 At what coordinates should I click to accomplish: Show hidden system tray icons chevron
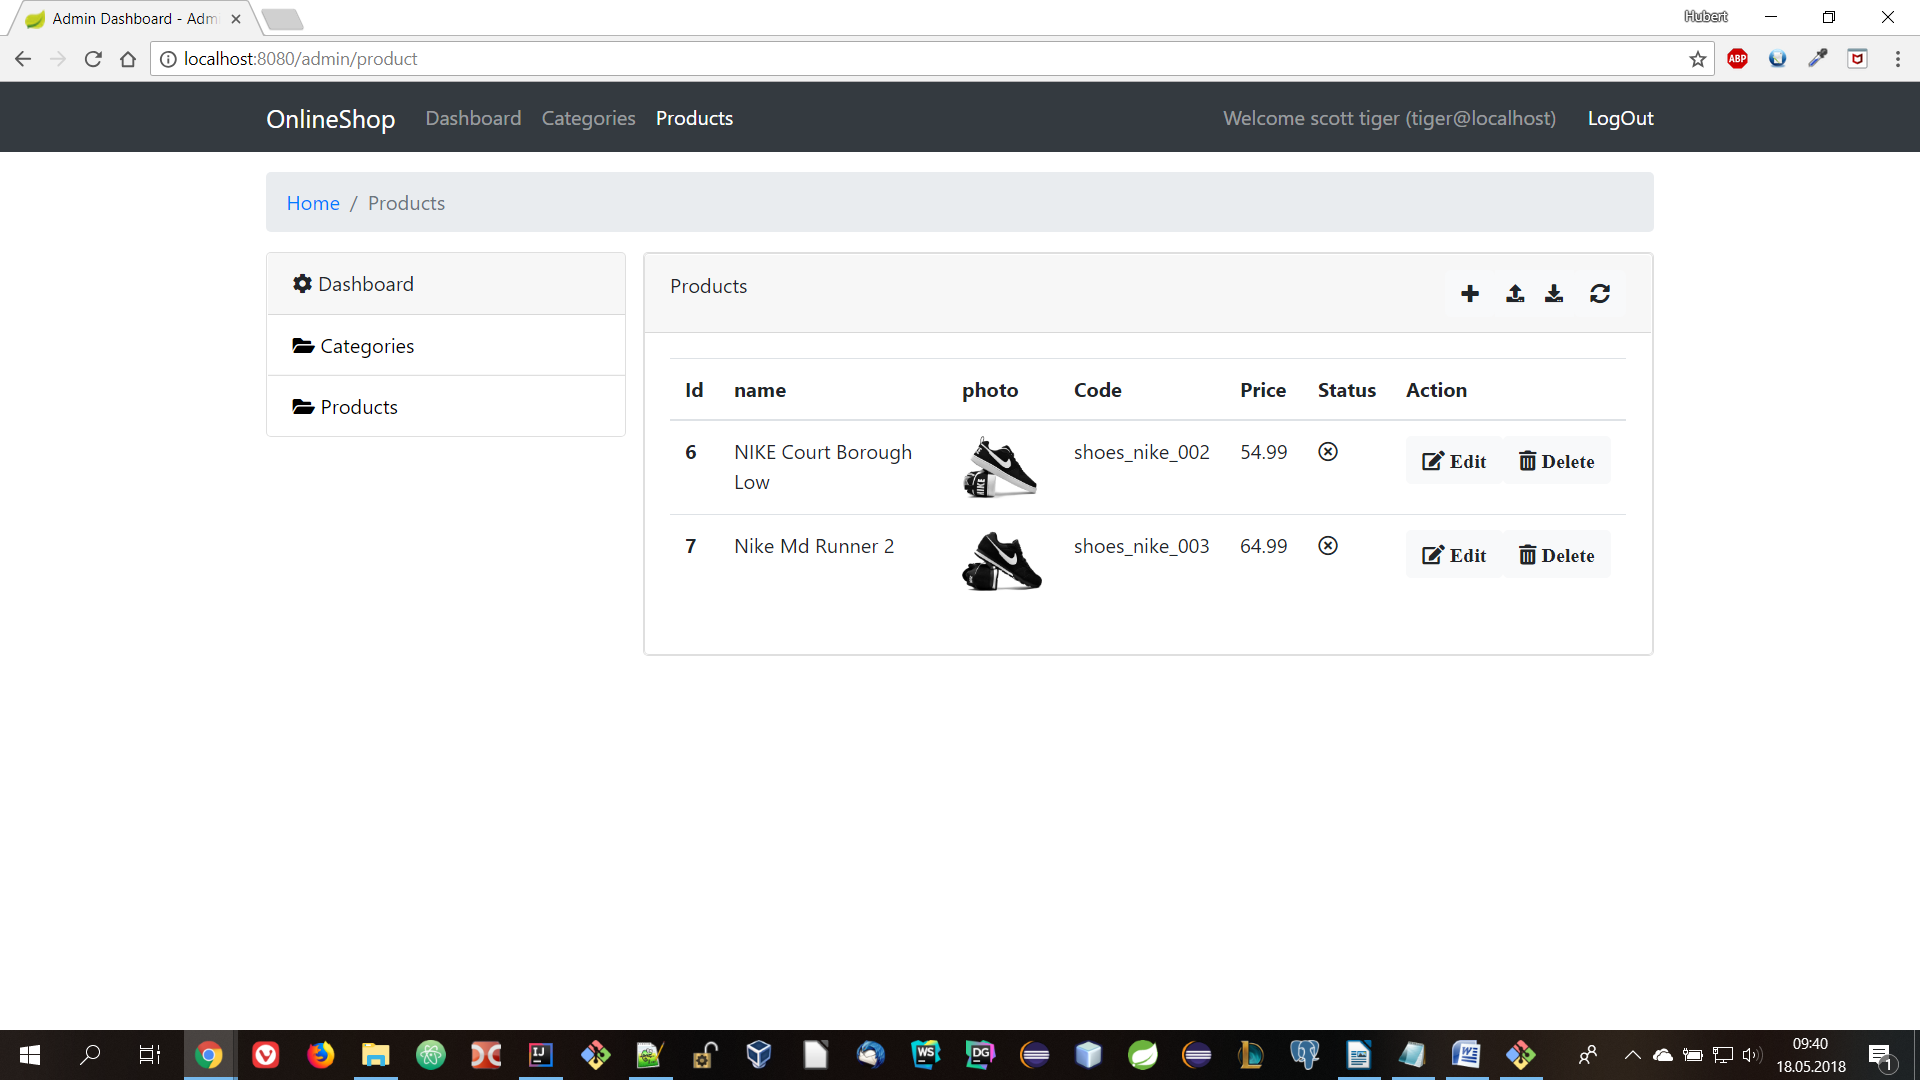(1632, 1055)
